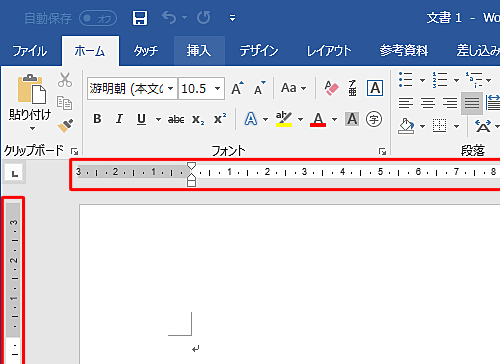Switch to the ホーム tab

click(x=90, y=51)
